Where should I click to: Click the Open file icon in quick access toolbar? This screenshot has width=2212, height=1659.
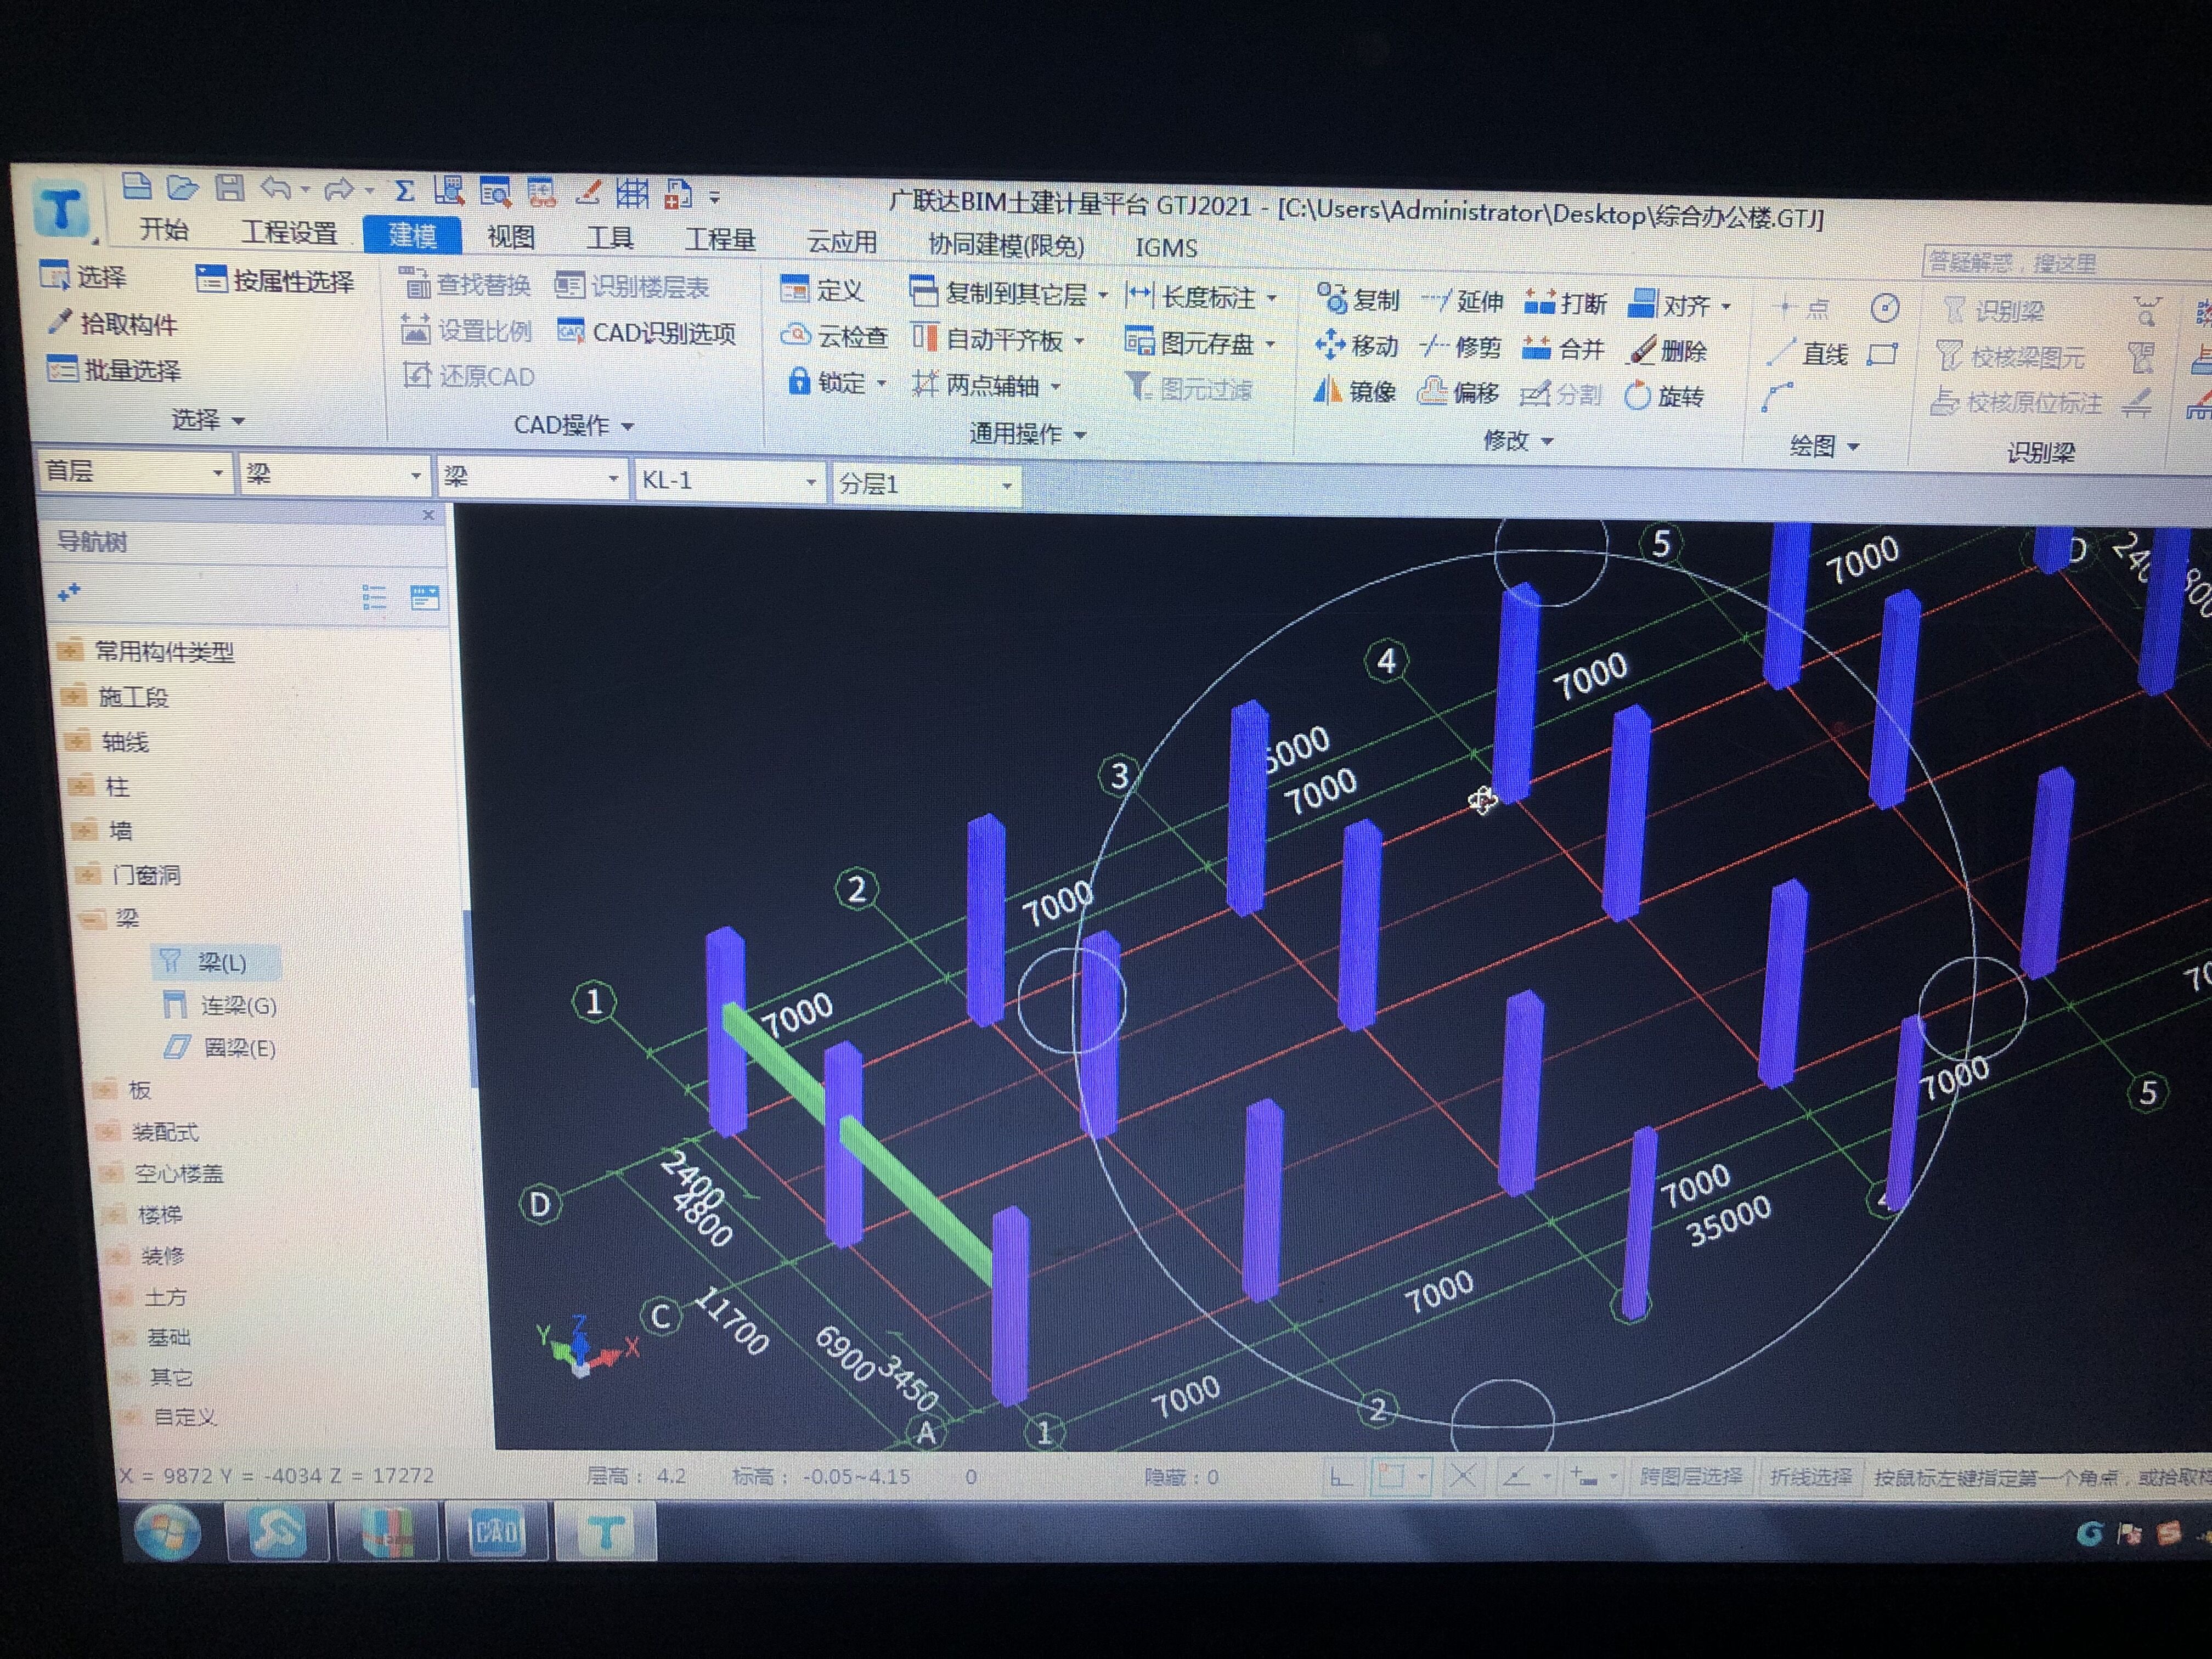point(182,187)
